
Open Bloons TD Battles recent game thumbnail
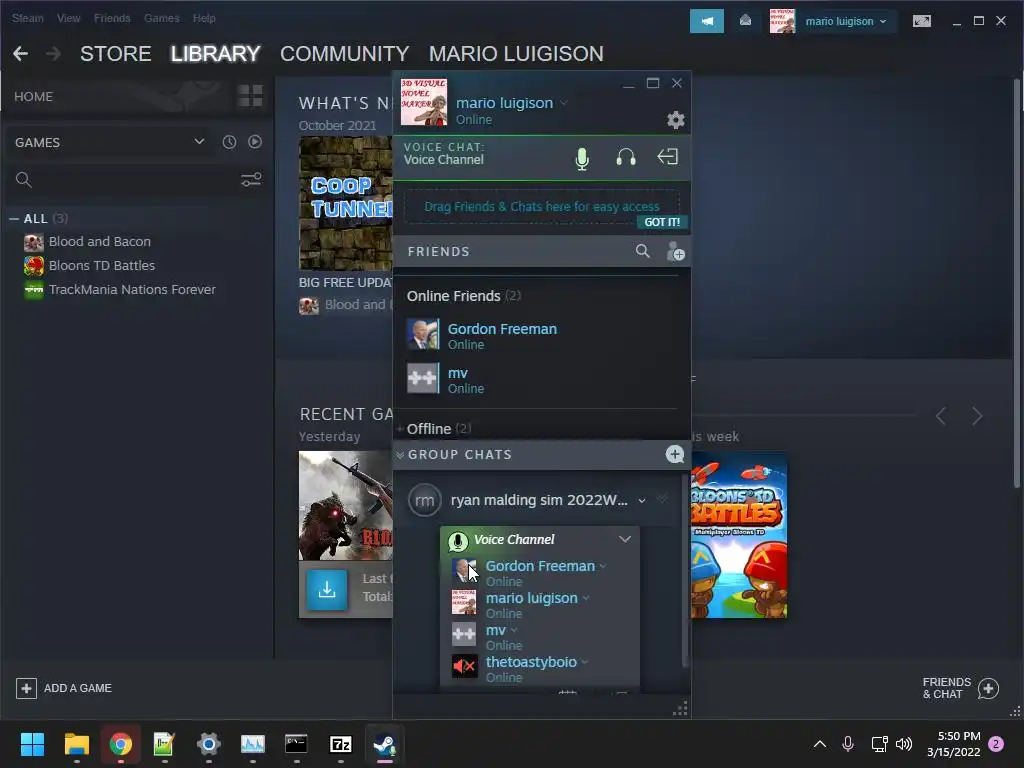(739, 535)
